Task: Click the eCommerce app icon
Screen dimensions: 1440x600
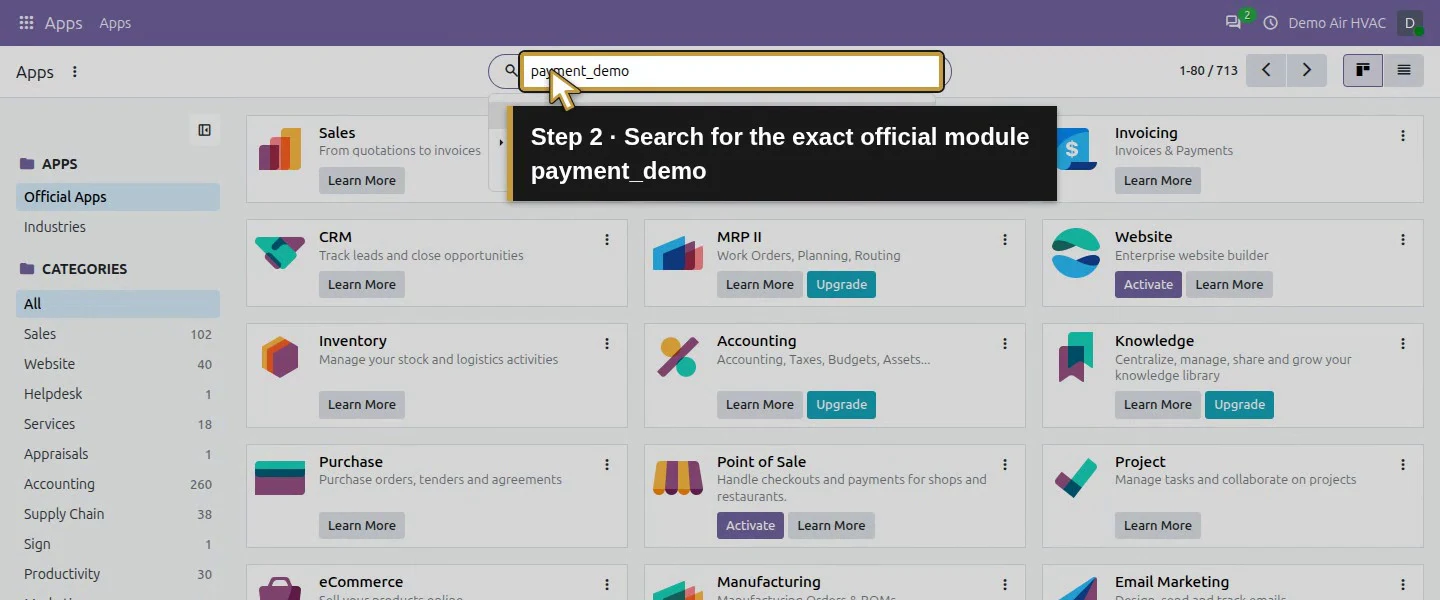Action: tap(280, 588)
